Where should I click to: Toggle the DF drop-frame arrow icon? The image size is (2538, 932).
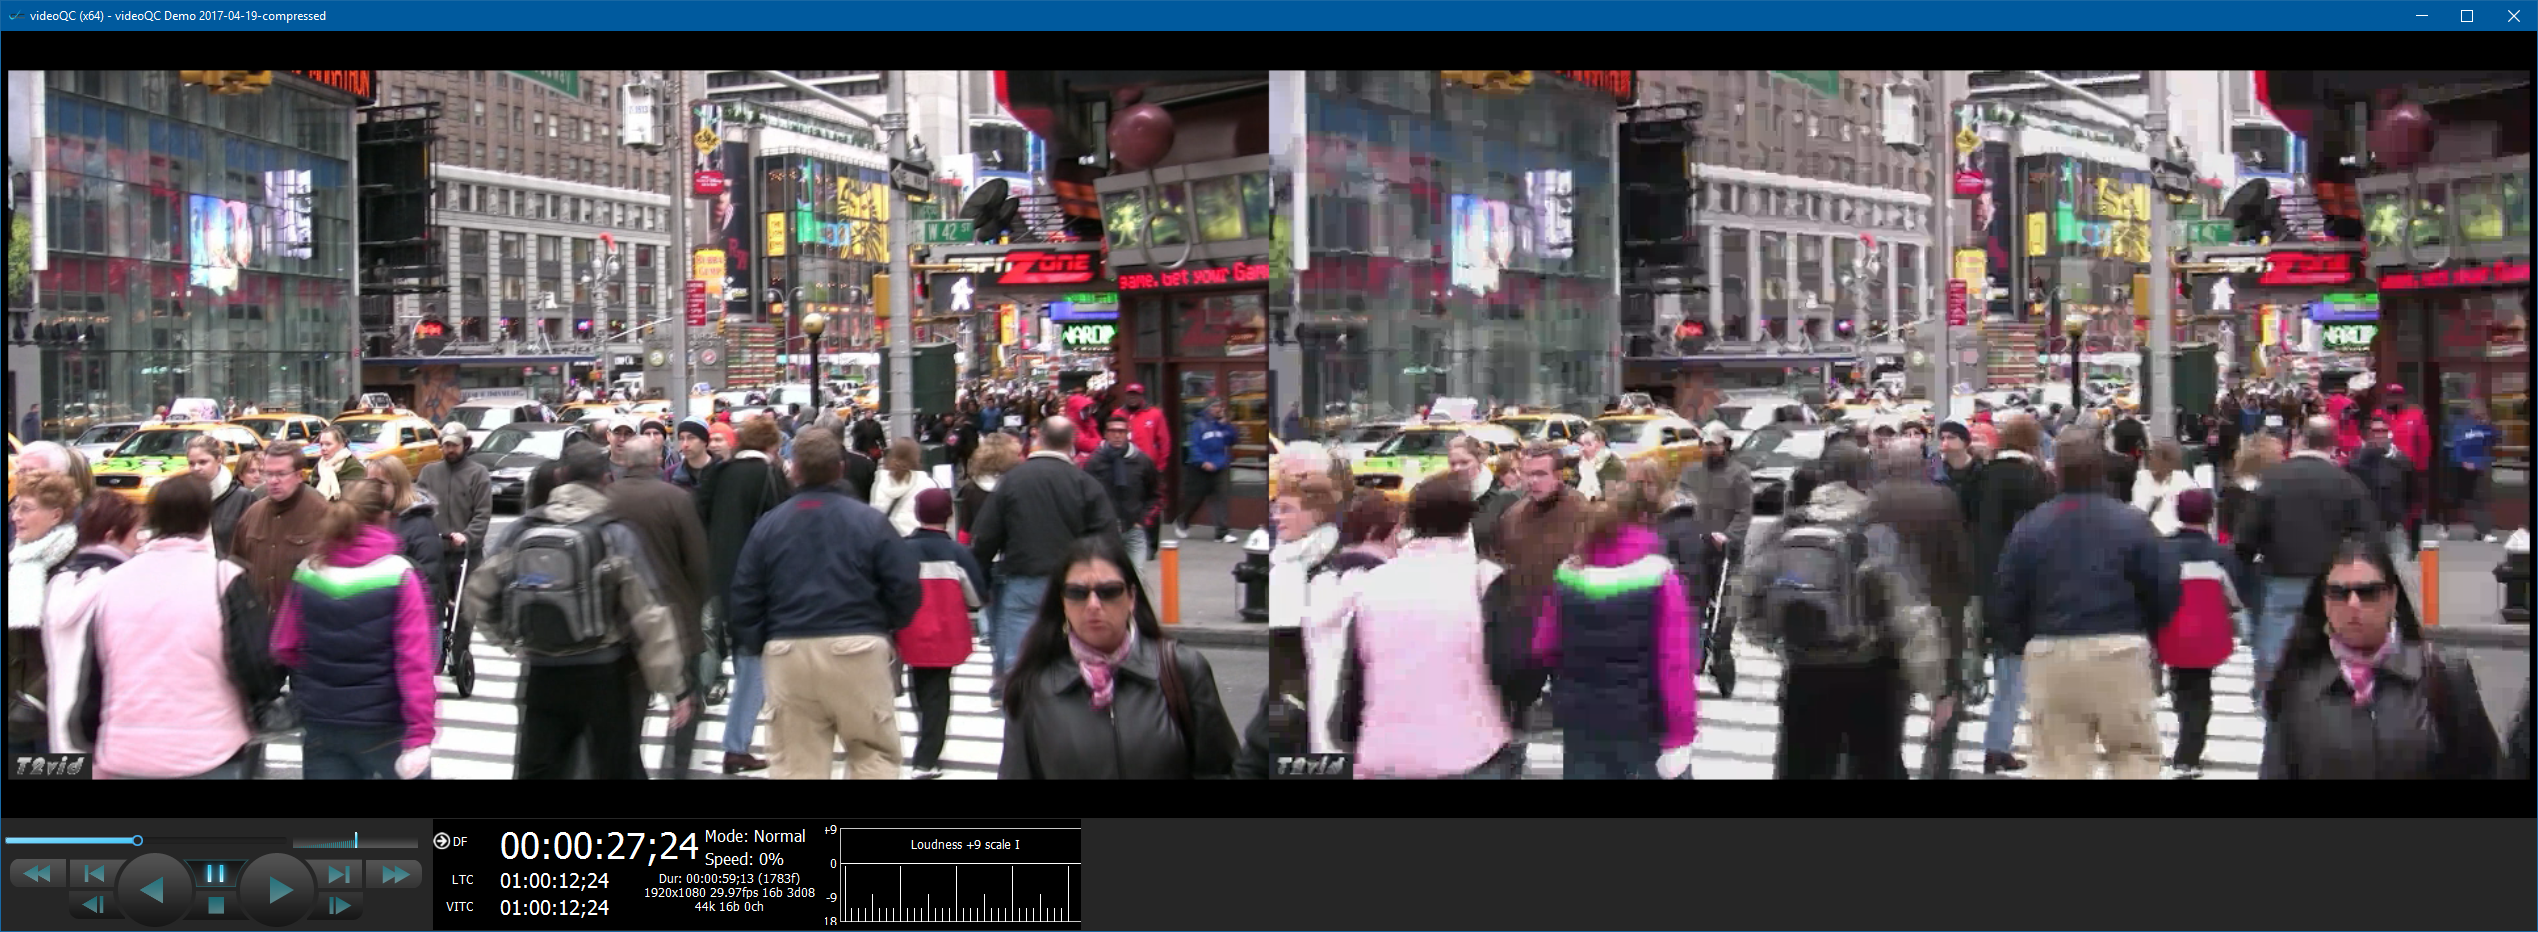(441, 841)
